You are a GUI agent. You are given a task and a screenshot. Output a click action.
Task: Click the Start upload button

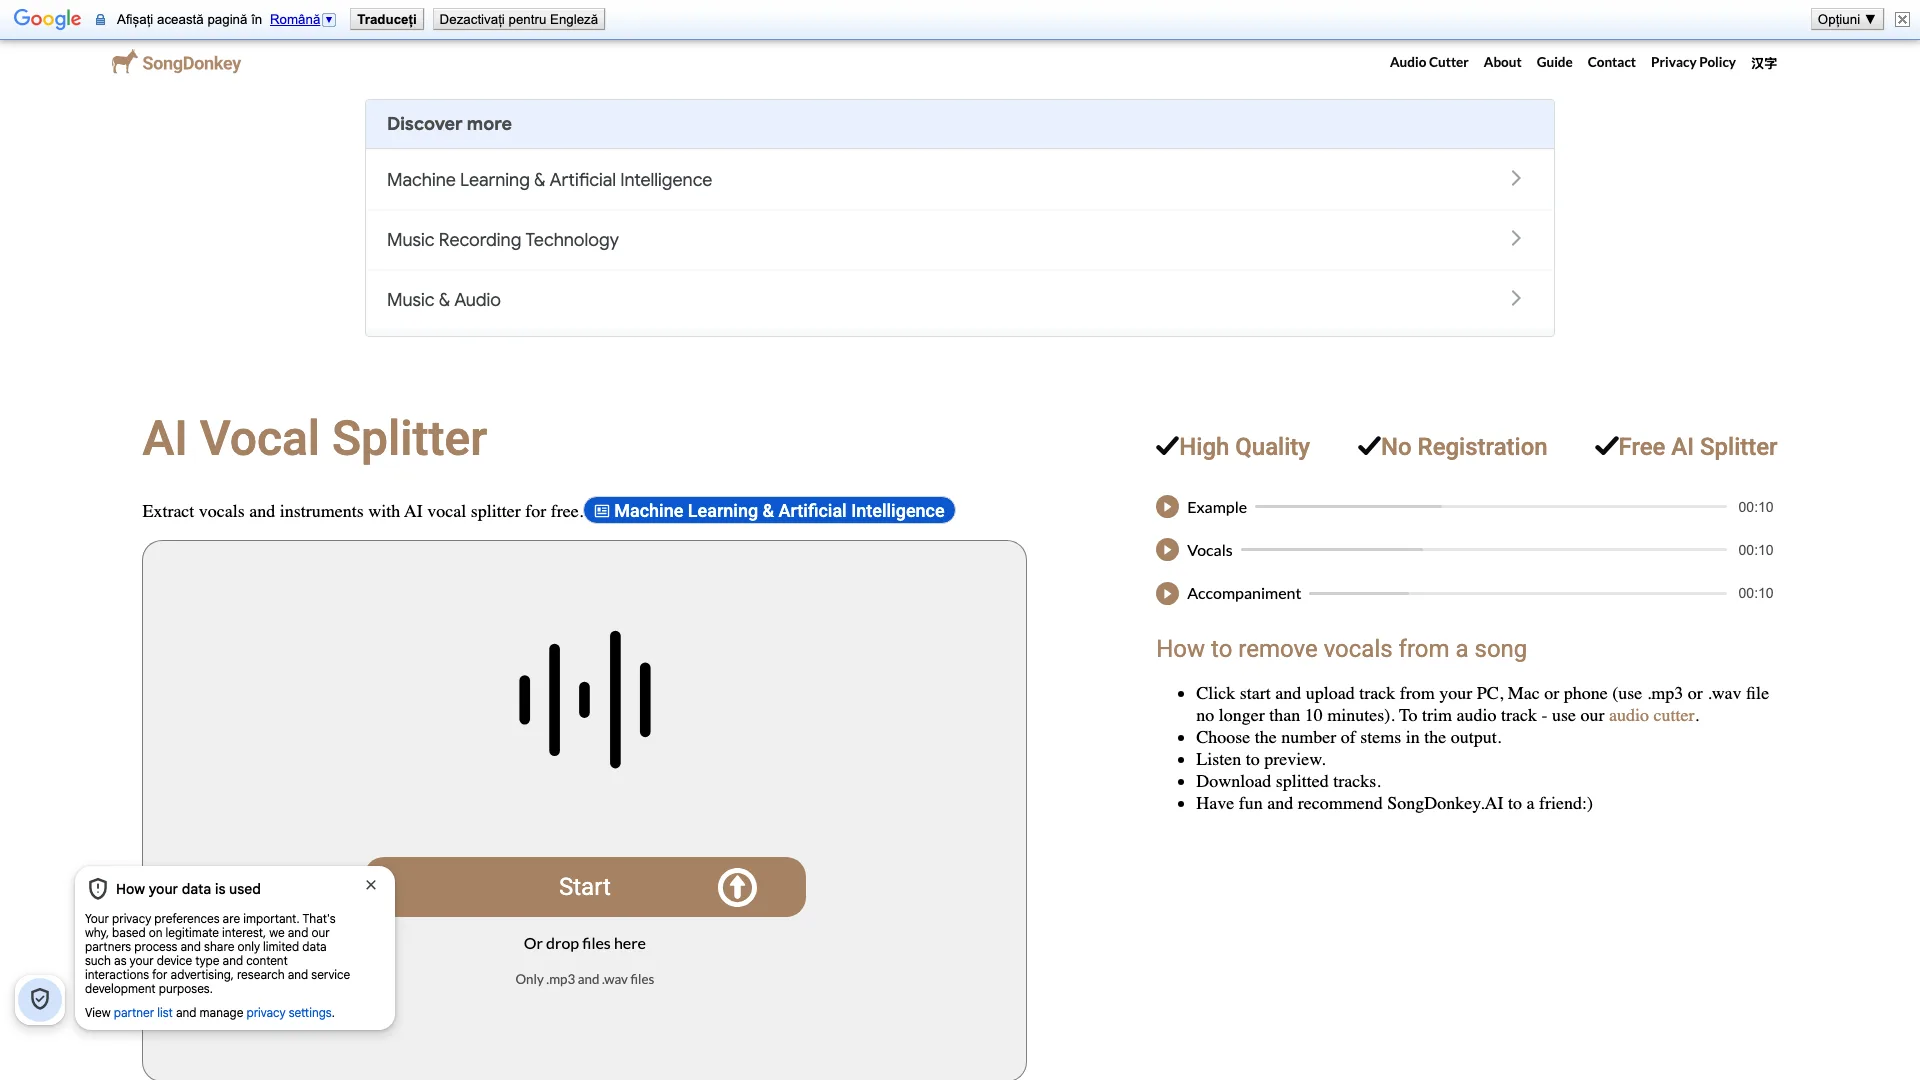click(x=585, y=887)
